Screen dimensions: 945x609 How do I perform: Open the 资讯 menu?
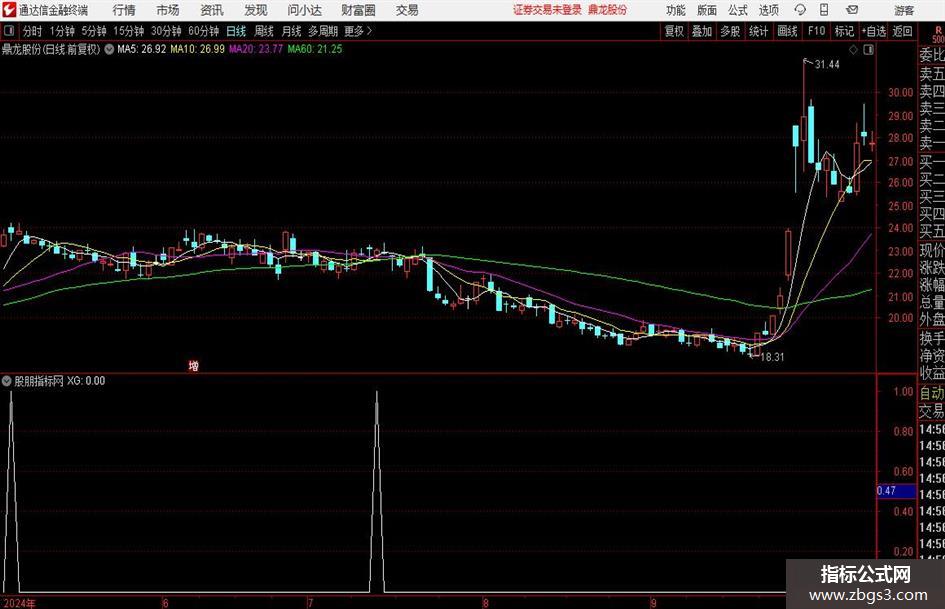pyautogui.click(x=212, y=10)
